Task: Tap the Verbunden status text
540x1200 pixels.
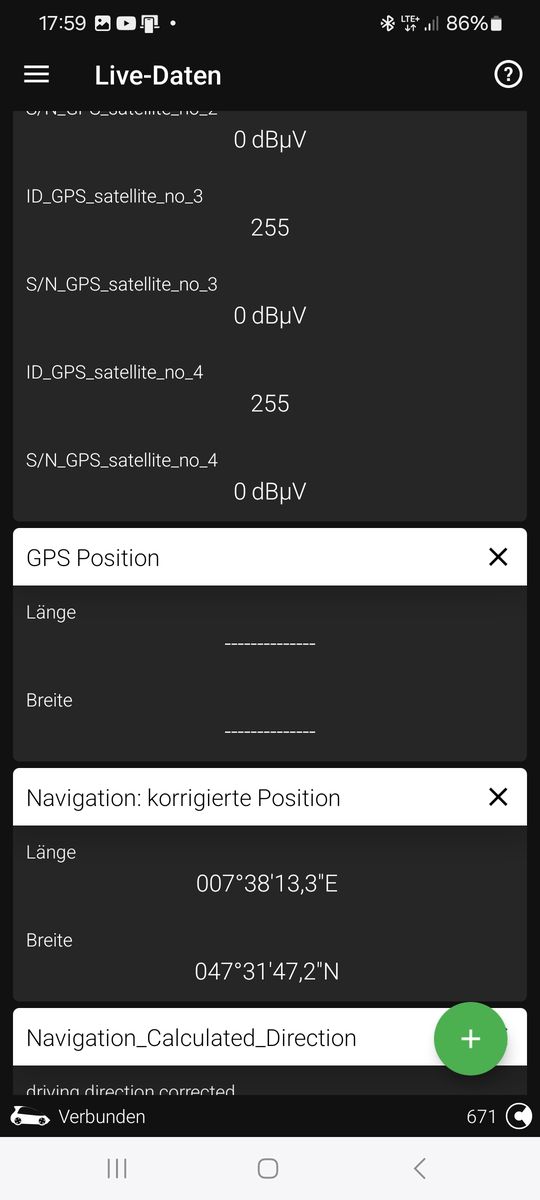Action: (x=102, y=1117)
